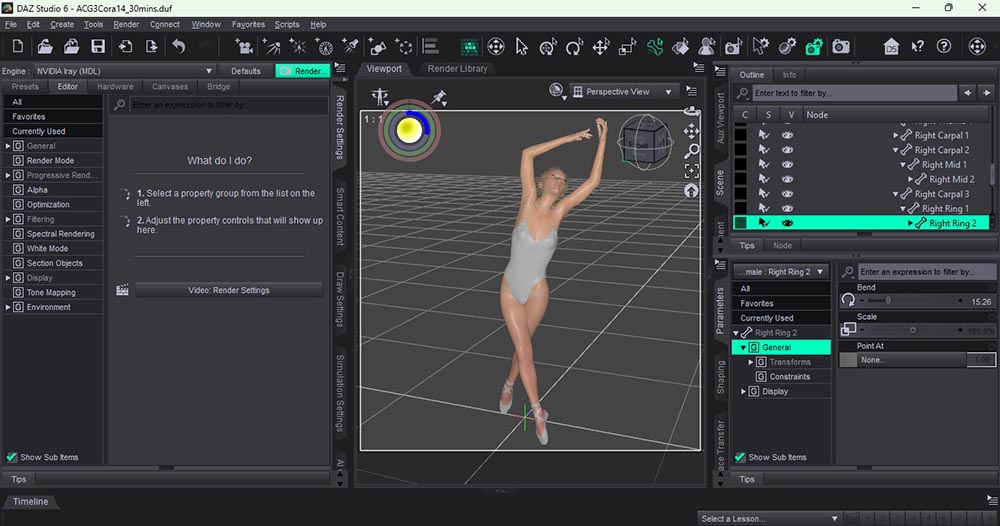This screenshot has width=1000, height=526.
Task: Switch to the Render Library tab
Action: tap(457, 69)
